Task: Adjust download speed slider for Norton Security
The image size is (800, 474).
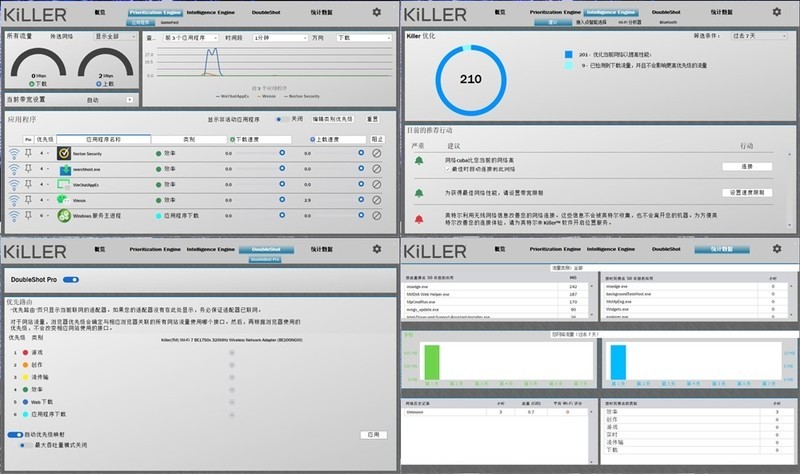Action: click(282, 153)
